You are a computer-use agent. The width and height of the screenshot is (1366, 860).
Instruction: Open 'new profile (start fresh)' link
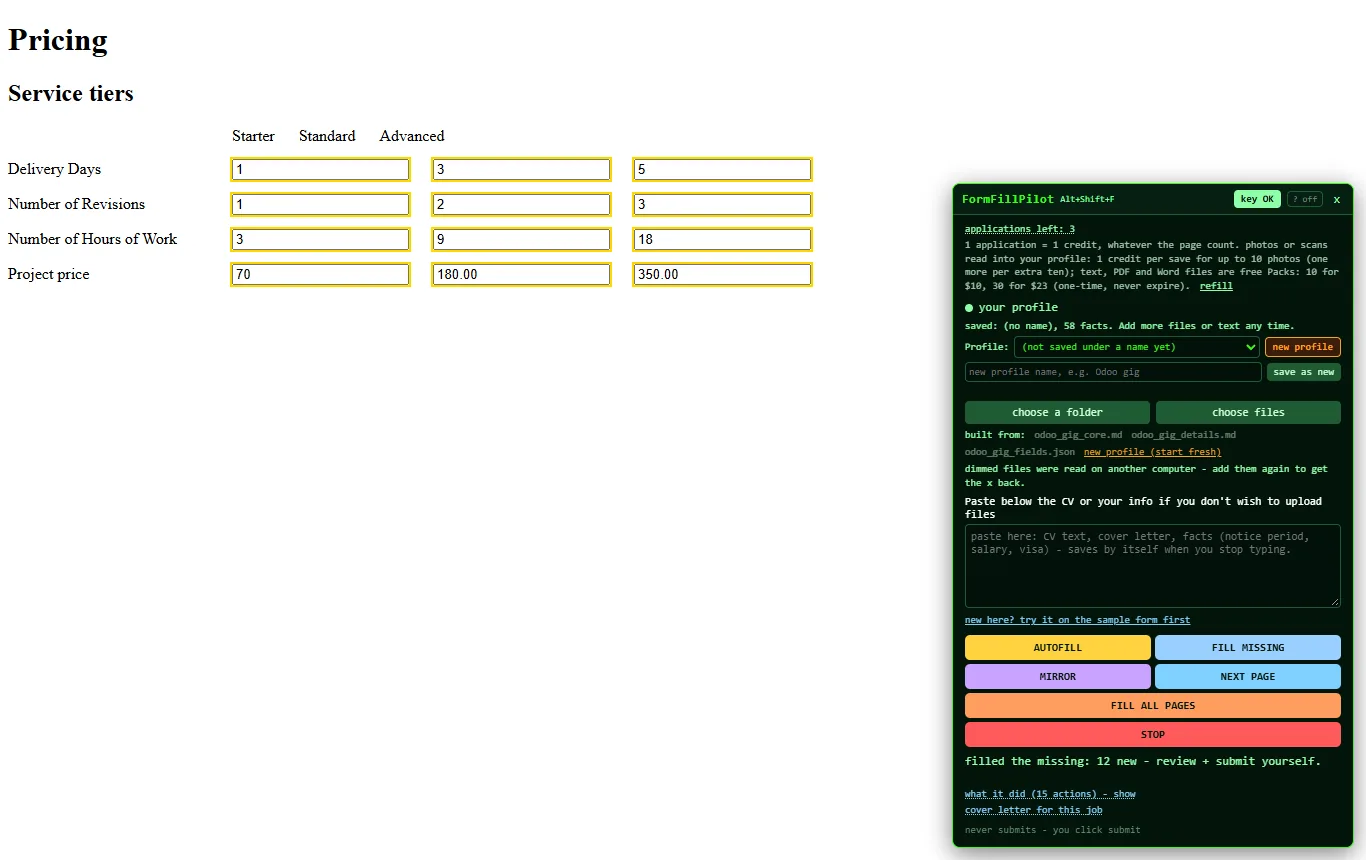[1152, 452]
